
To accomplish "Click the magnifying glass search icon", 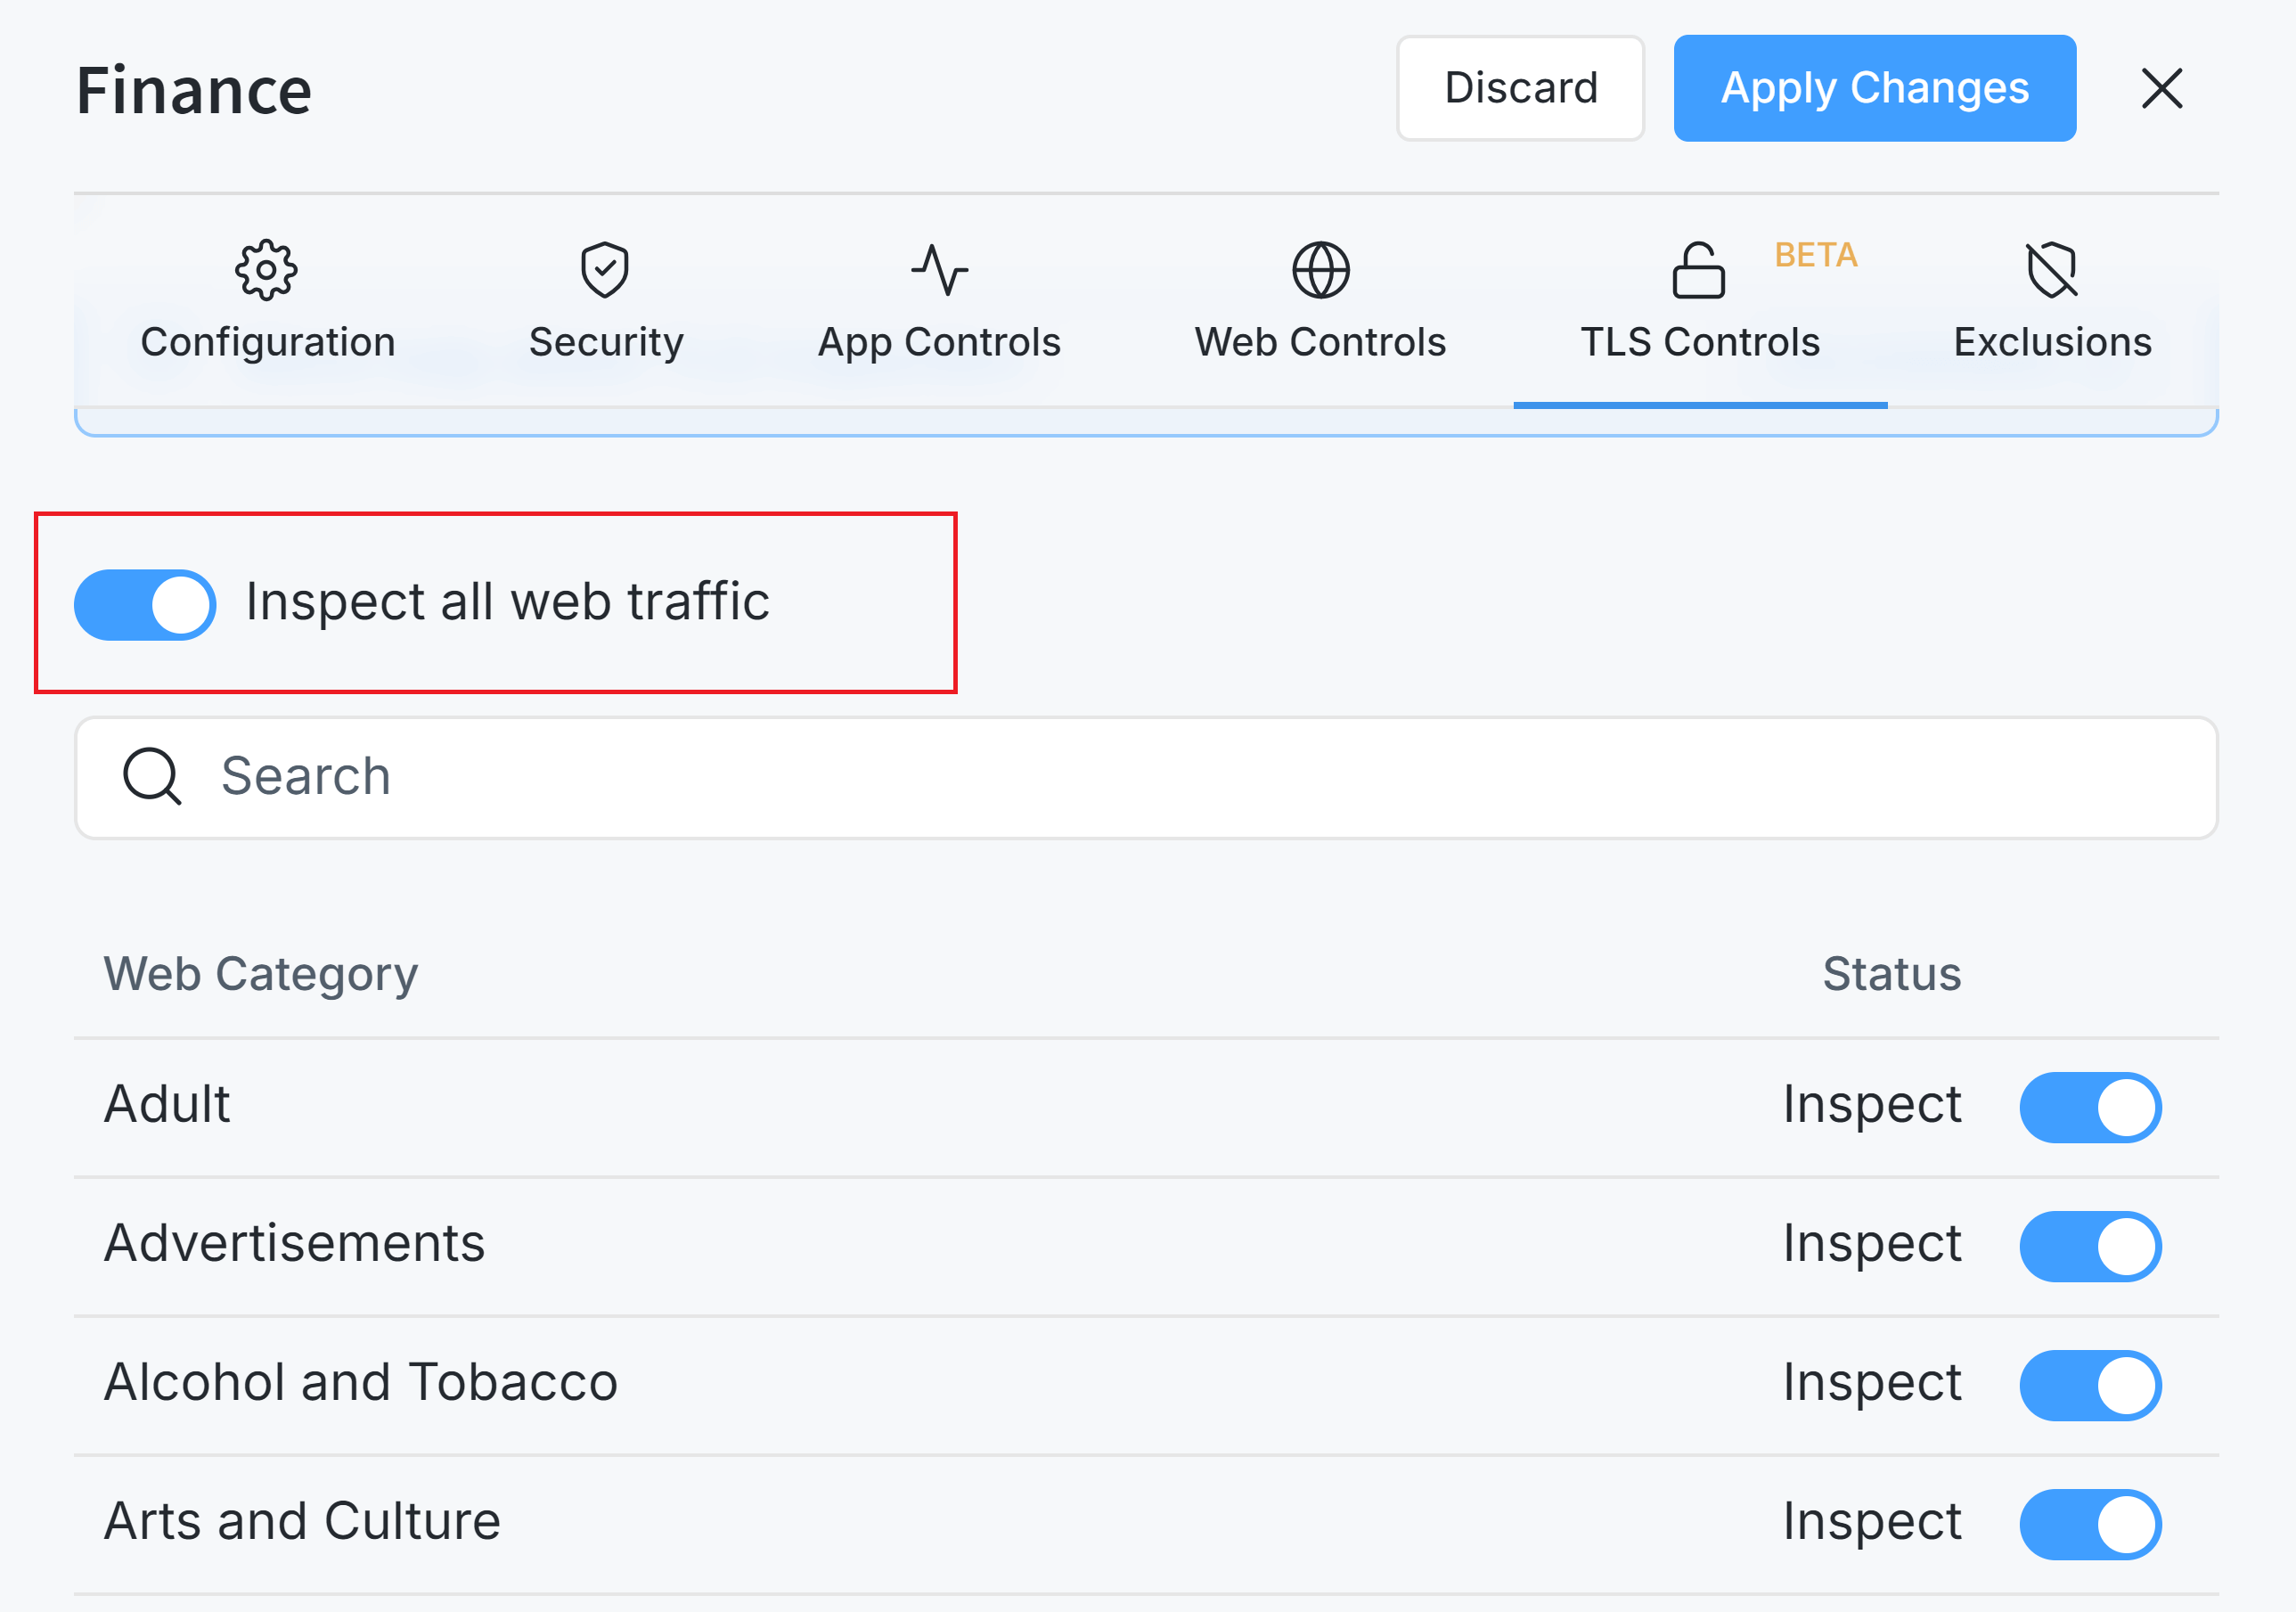I will 152,776.
